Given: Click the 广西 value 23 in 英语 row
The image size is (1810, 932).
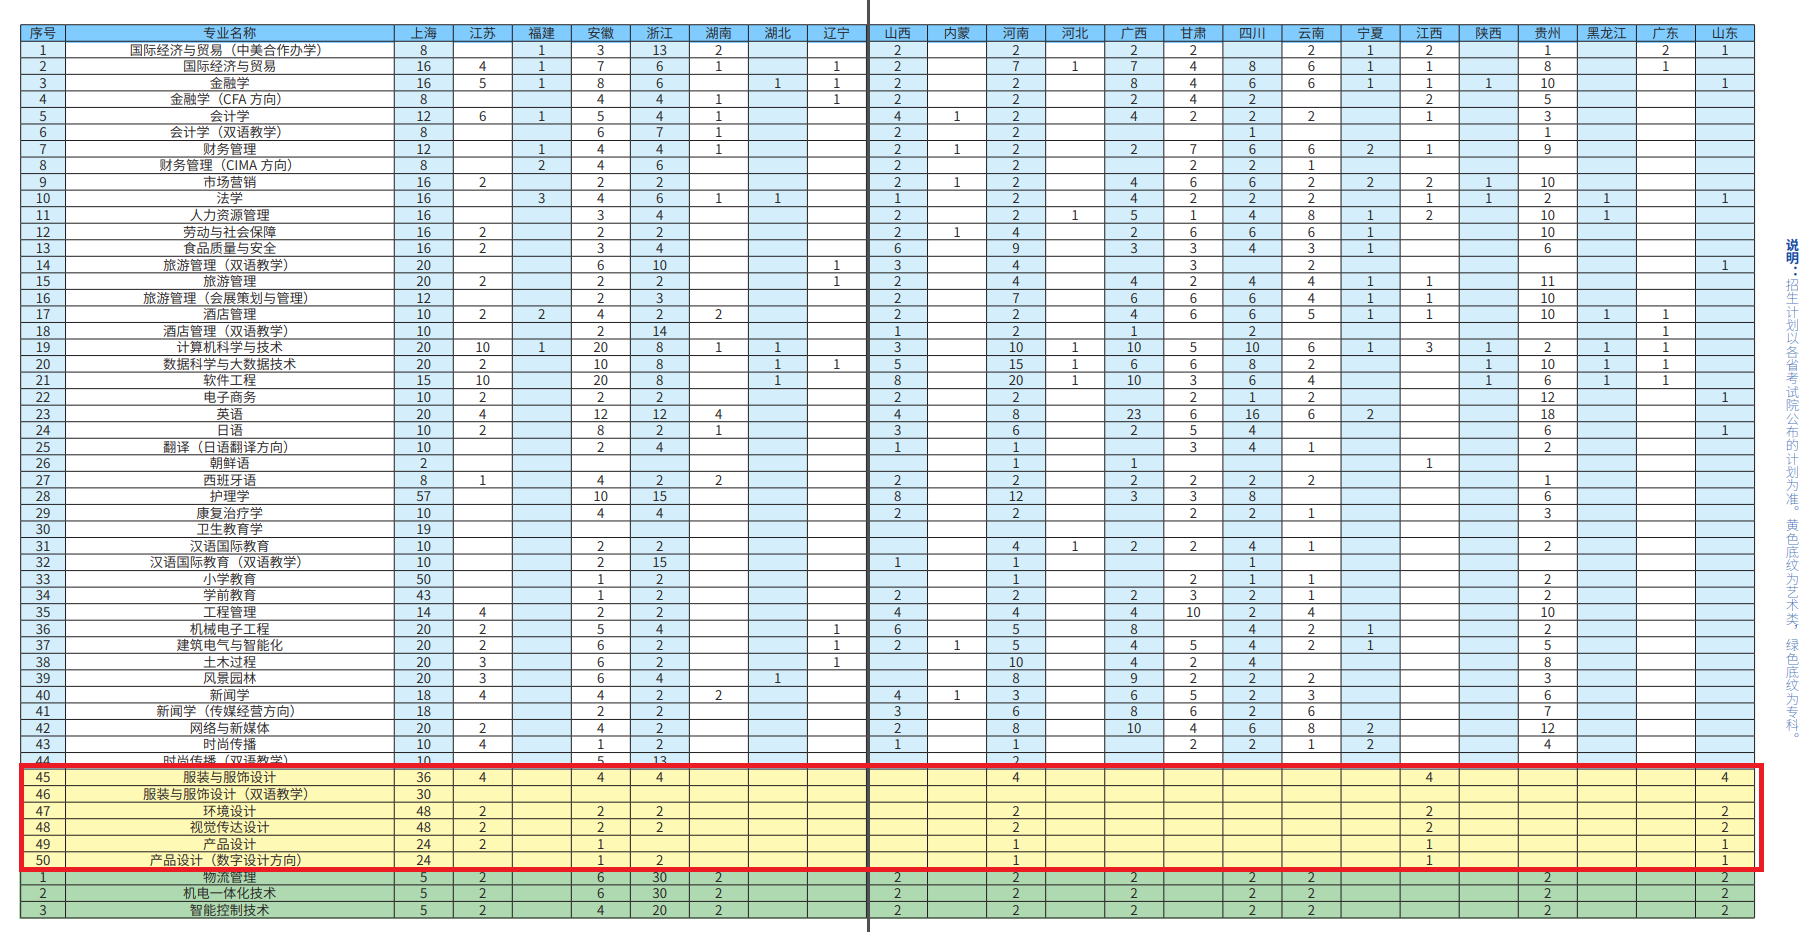Looking at the screenshot, I should [1134, 414].
